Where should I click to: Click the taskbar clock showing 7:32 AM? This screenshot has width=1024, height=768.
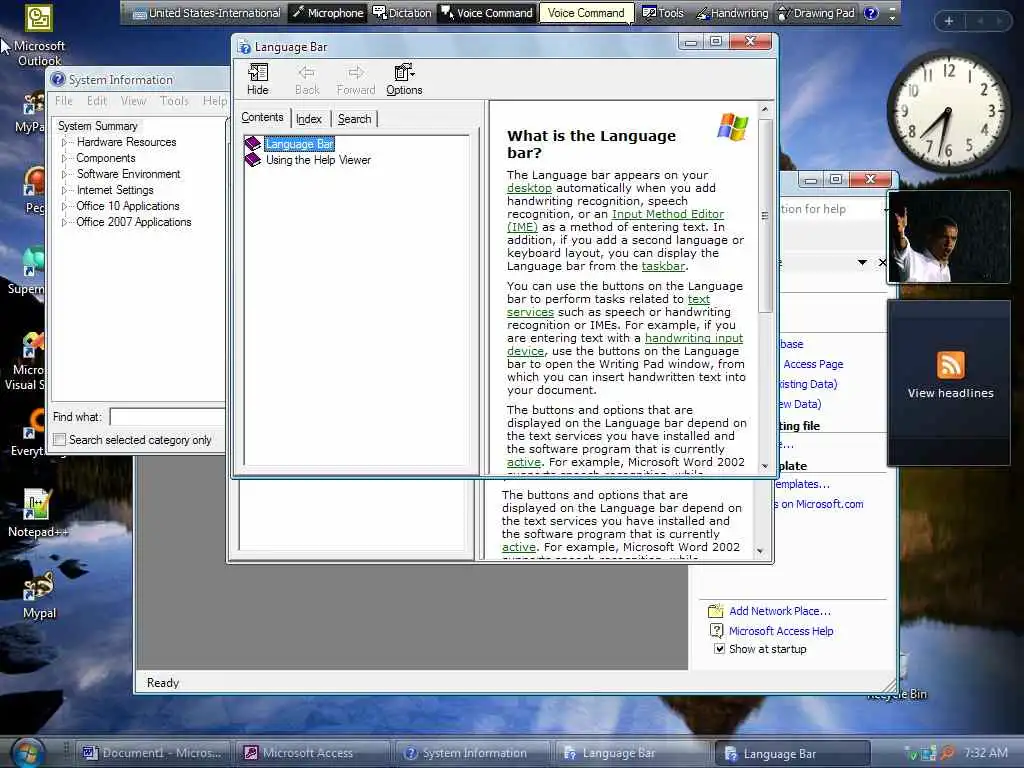[x=986, y=753]
